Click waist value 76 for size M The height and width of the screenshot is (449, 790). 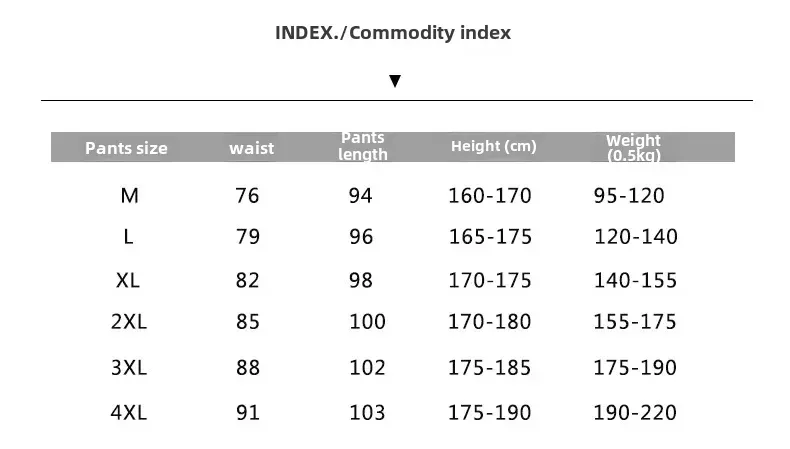247,196
